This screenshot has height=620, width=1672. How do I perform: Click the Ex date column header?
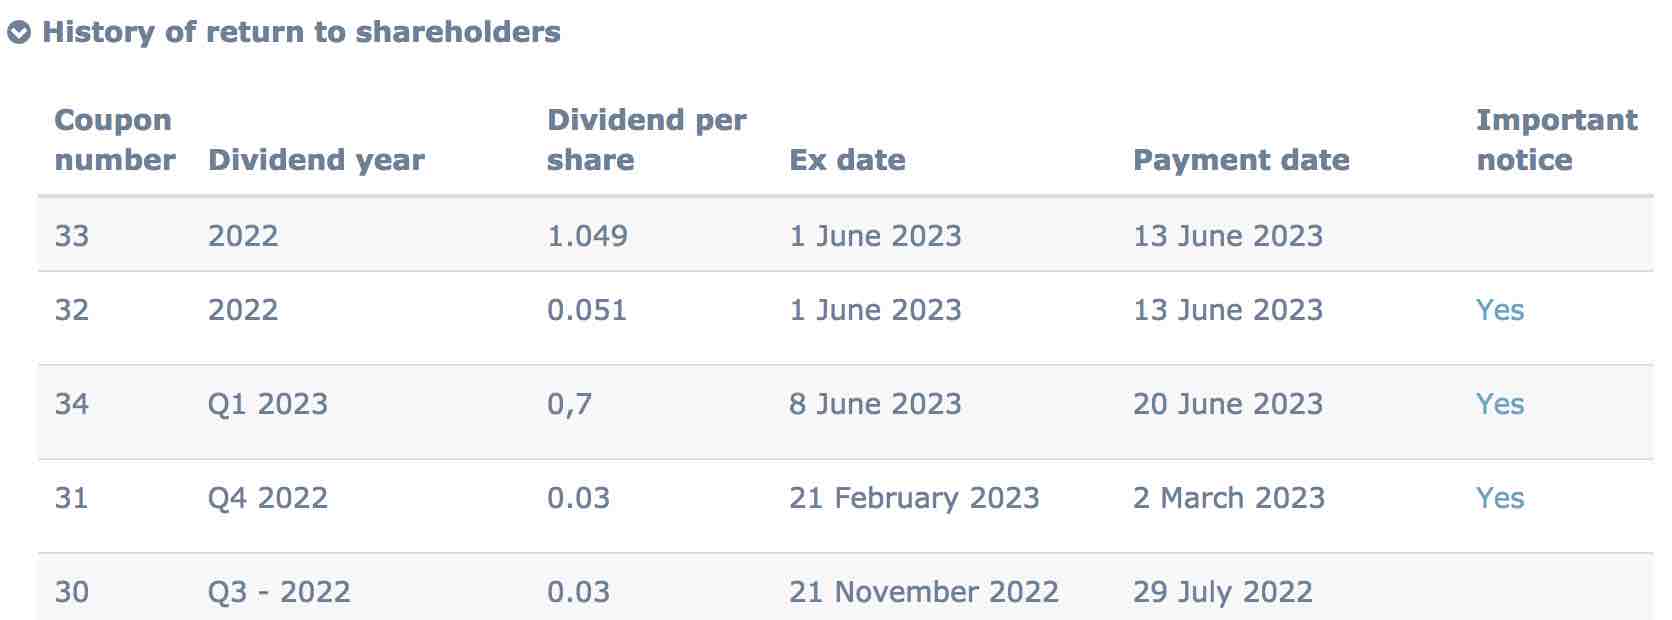click(x=847, y=160)
